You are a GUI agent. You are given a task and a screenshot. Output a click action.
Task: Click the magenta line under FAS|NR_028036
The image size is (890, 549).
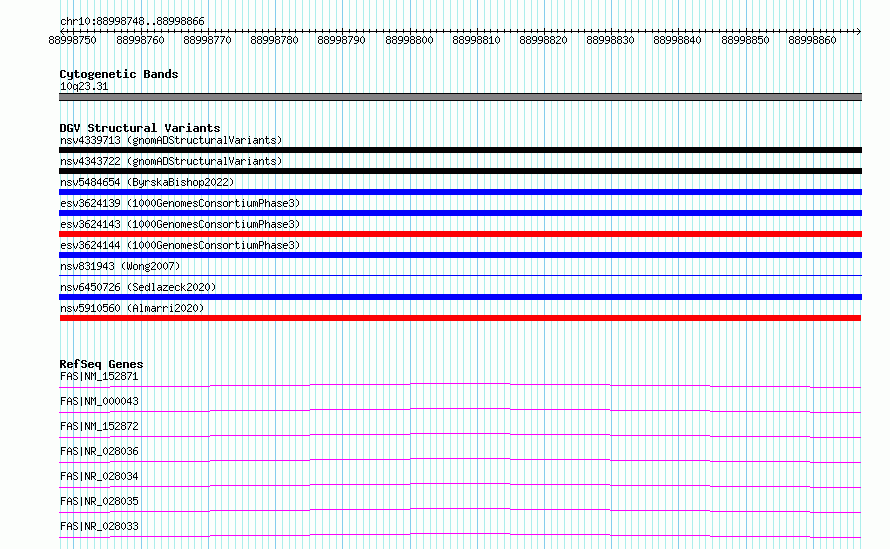pos(460,460)
